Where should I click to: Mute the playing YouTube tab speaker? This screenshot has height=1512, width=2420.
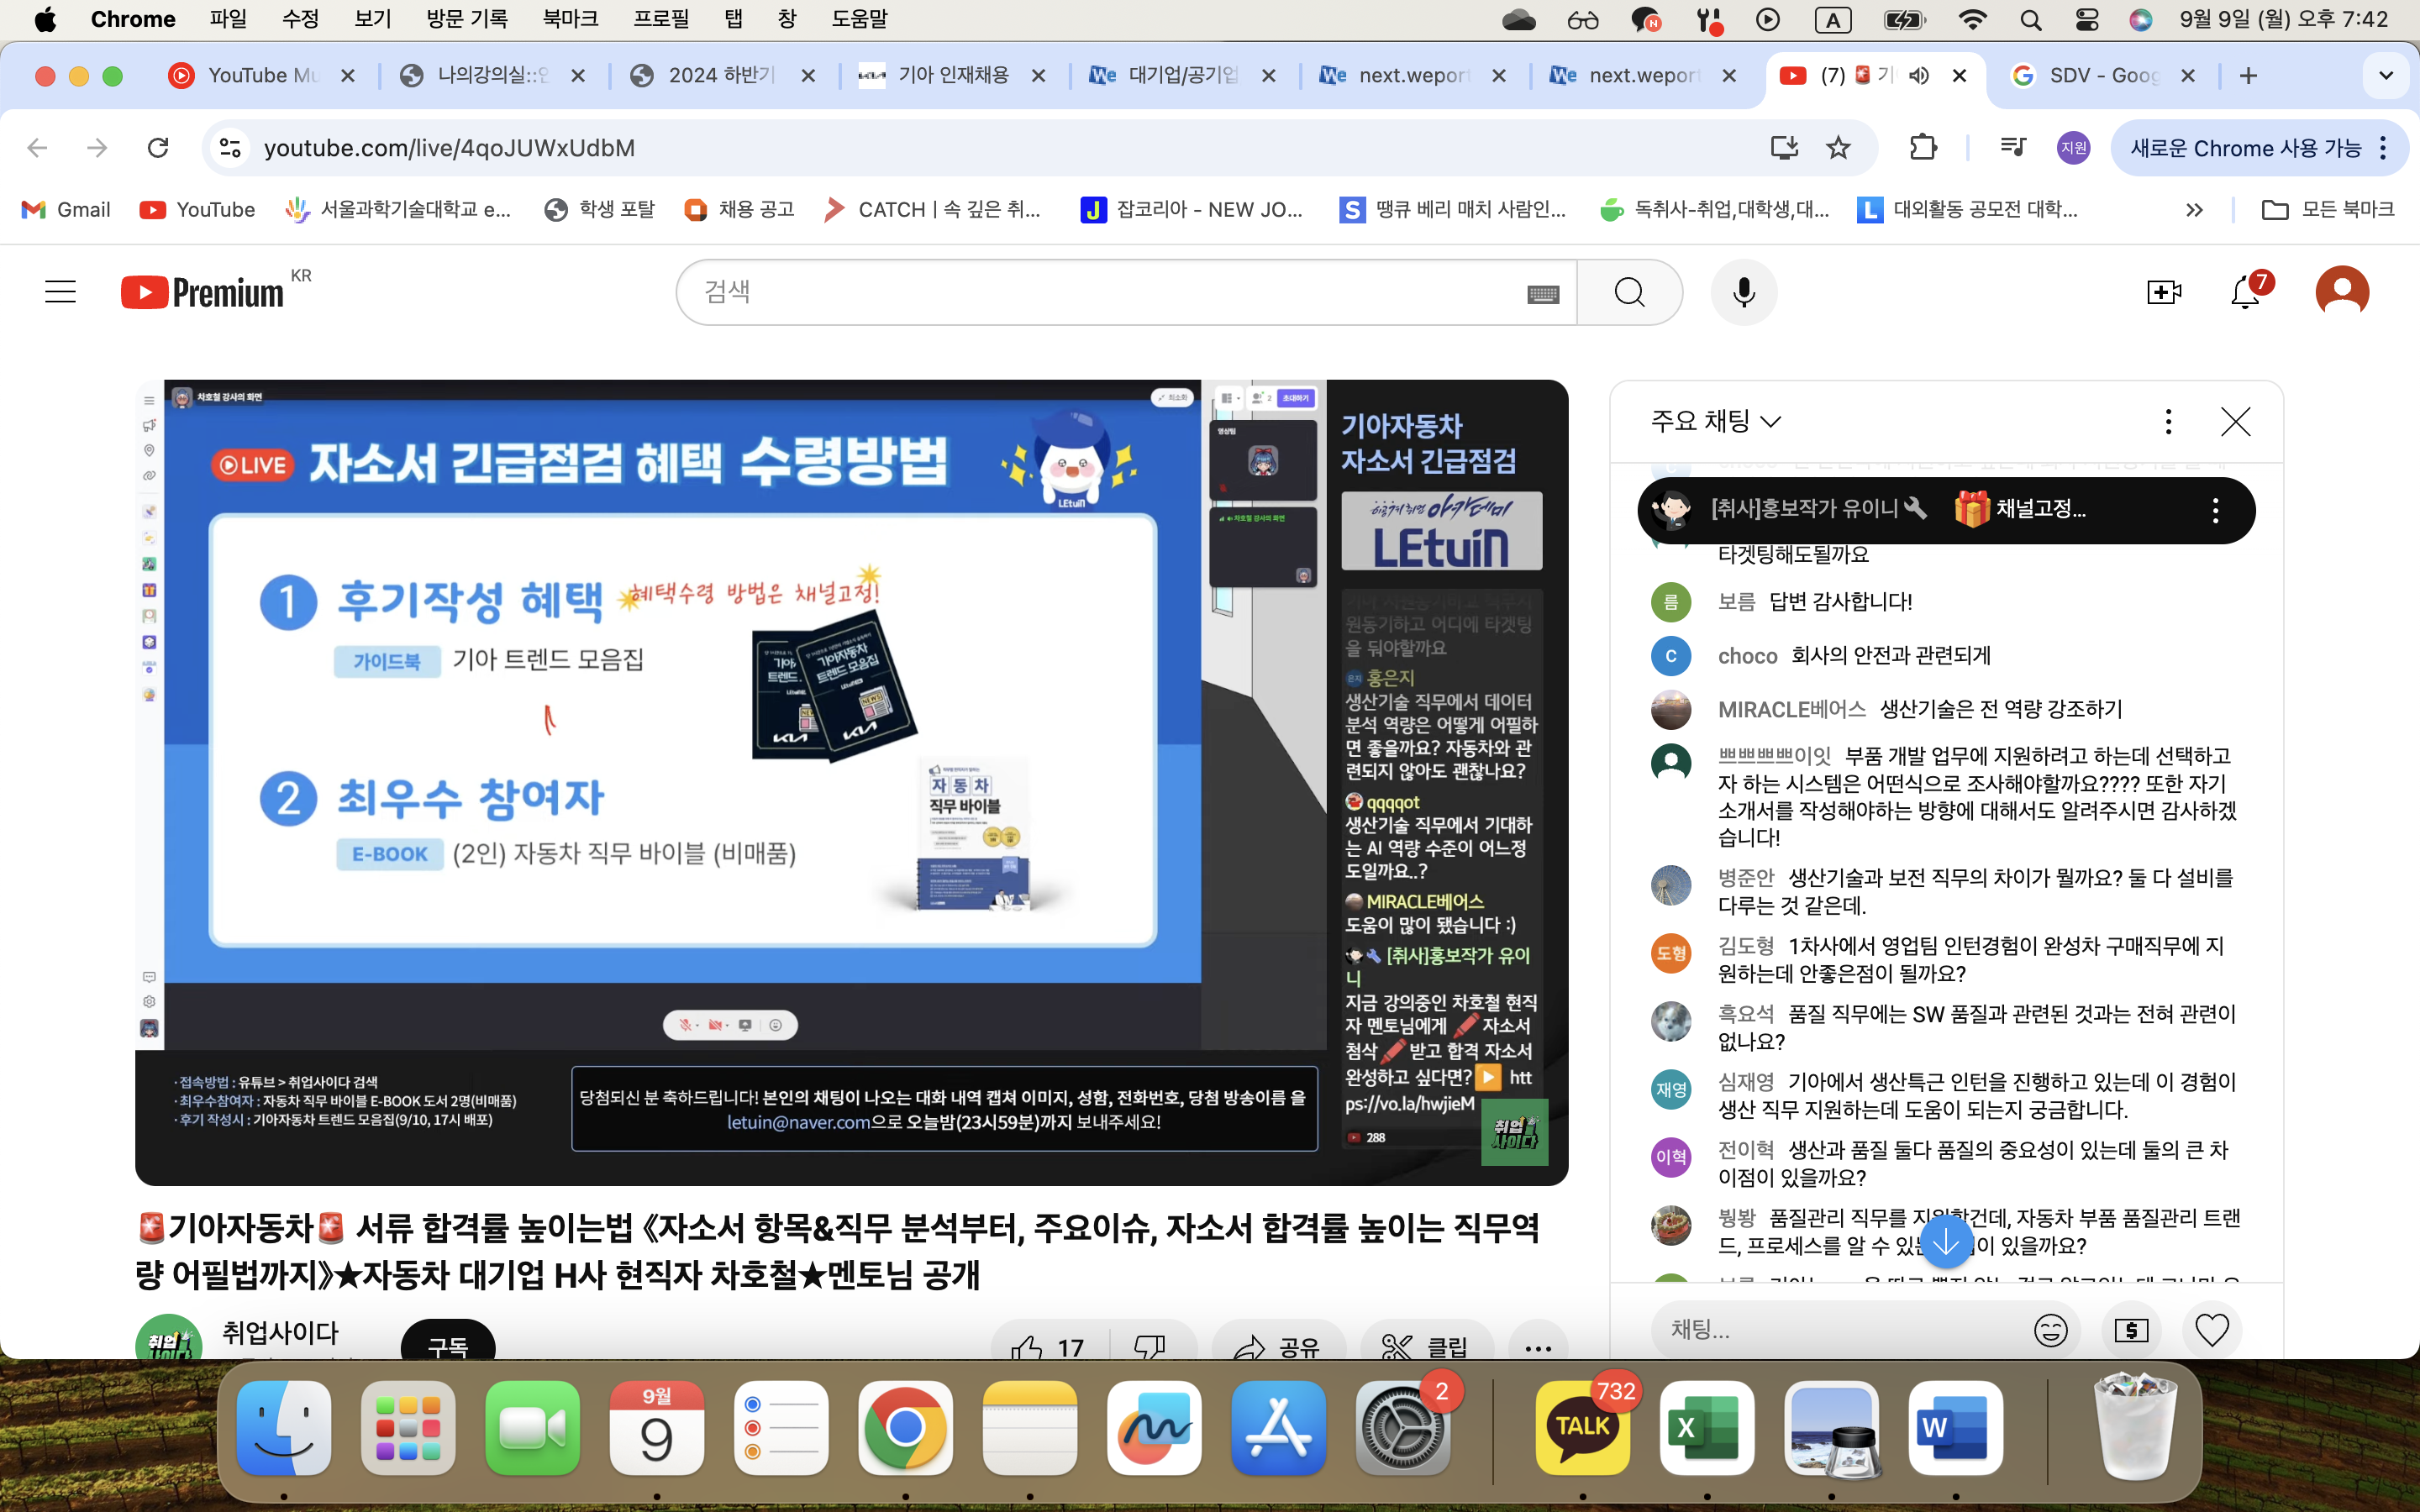(1919, 76)
